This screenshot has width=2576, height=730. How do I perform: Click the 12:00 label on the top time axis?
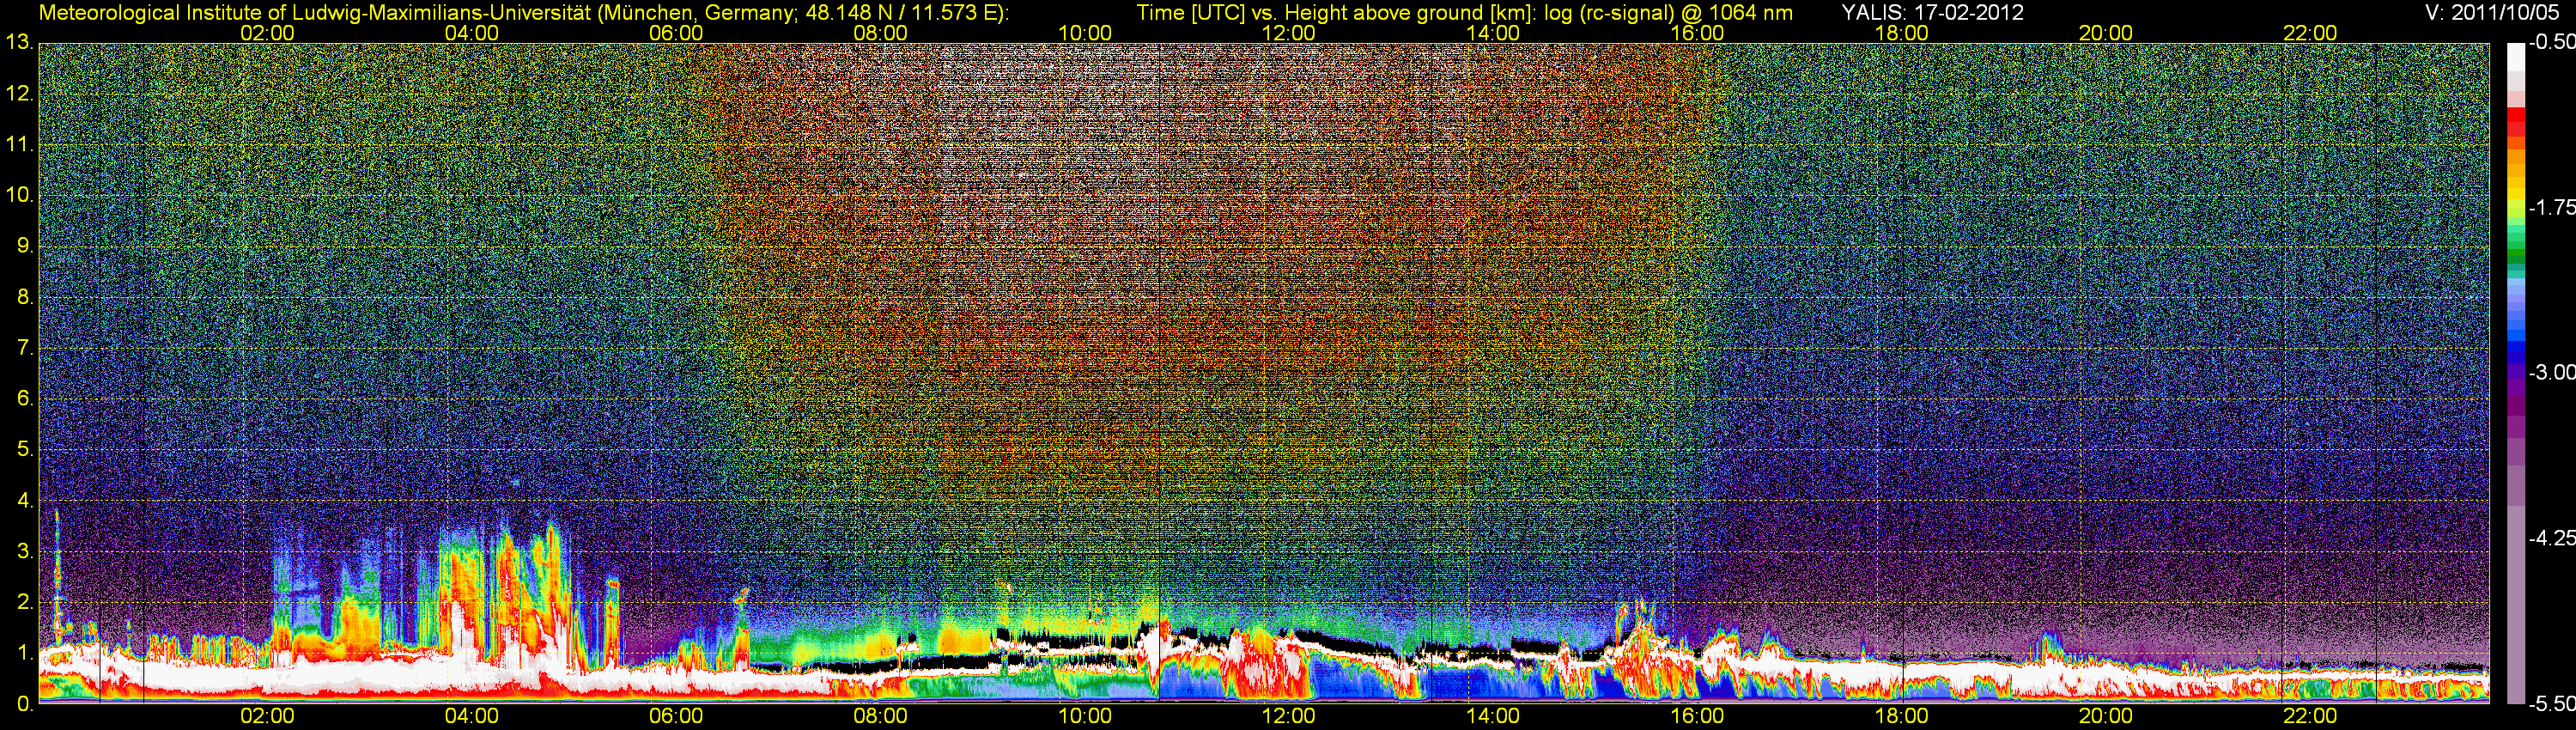(x=1288, y=33)
